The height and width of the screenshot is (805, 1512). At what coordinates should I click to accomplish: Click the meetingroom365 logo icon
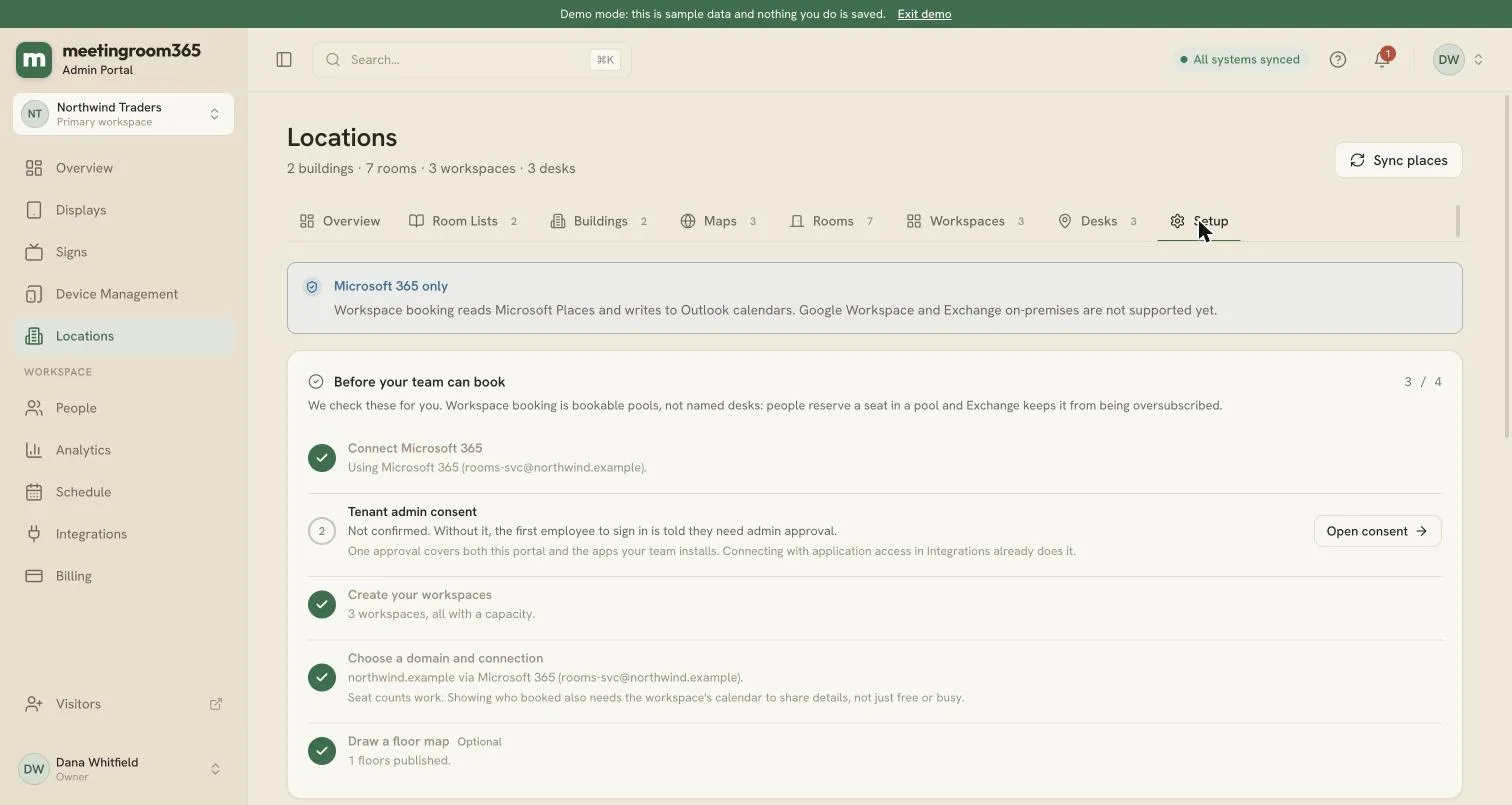(x=34, y=60)
